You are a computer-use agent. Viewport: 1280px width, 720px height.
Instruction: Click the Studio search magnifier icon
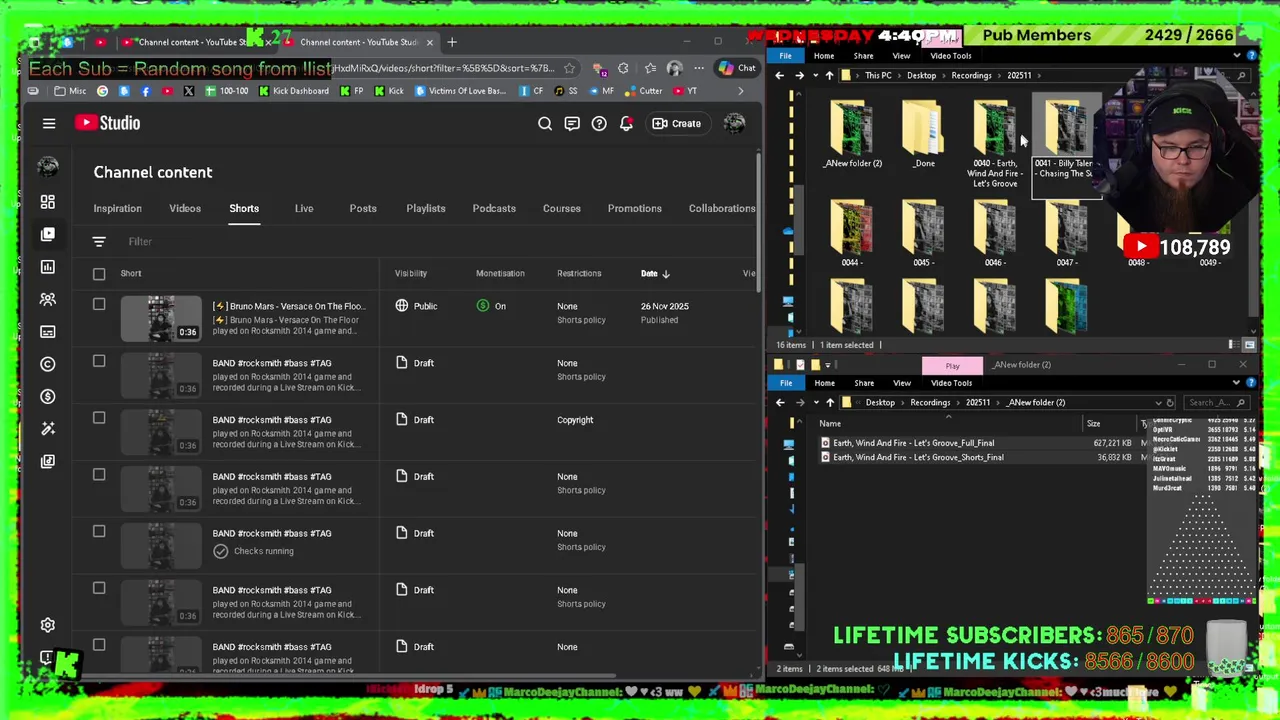click(x=545, y=123)
